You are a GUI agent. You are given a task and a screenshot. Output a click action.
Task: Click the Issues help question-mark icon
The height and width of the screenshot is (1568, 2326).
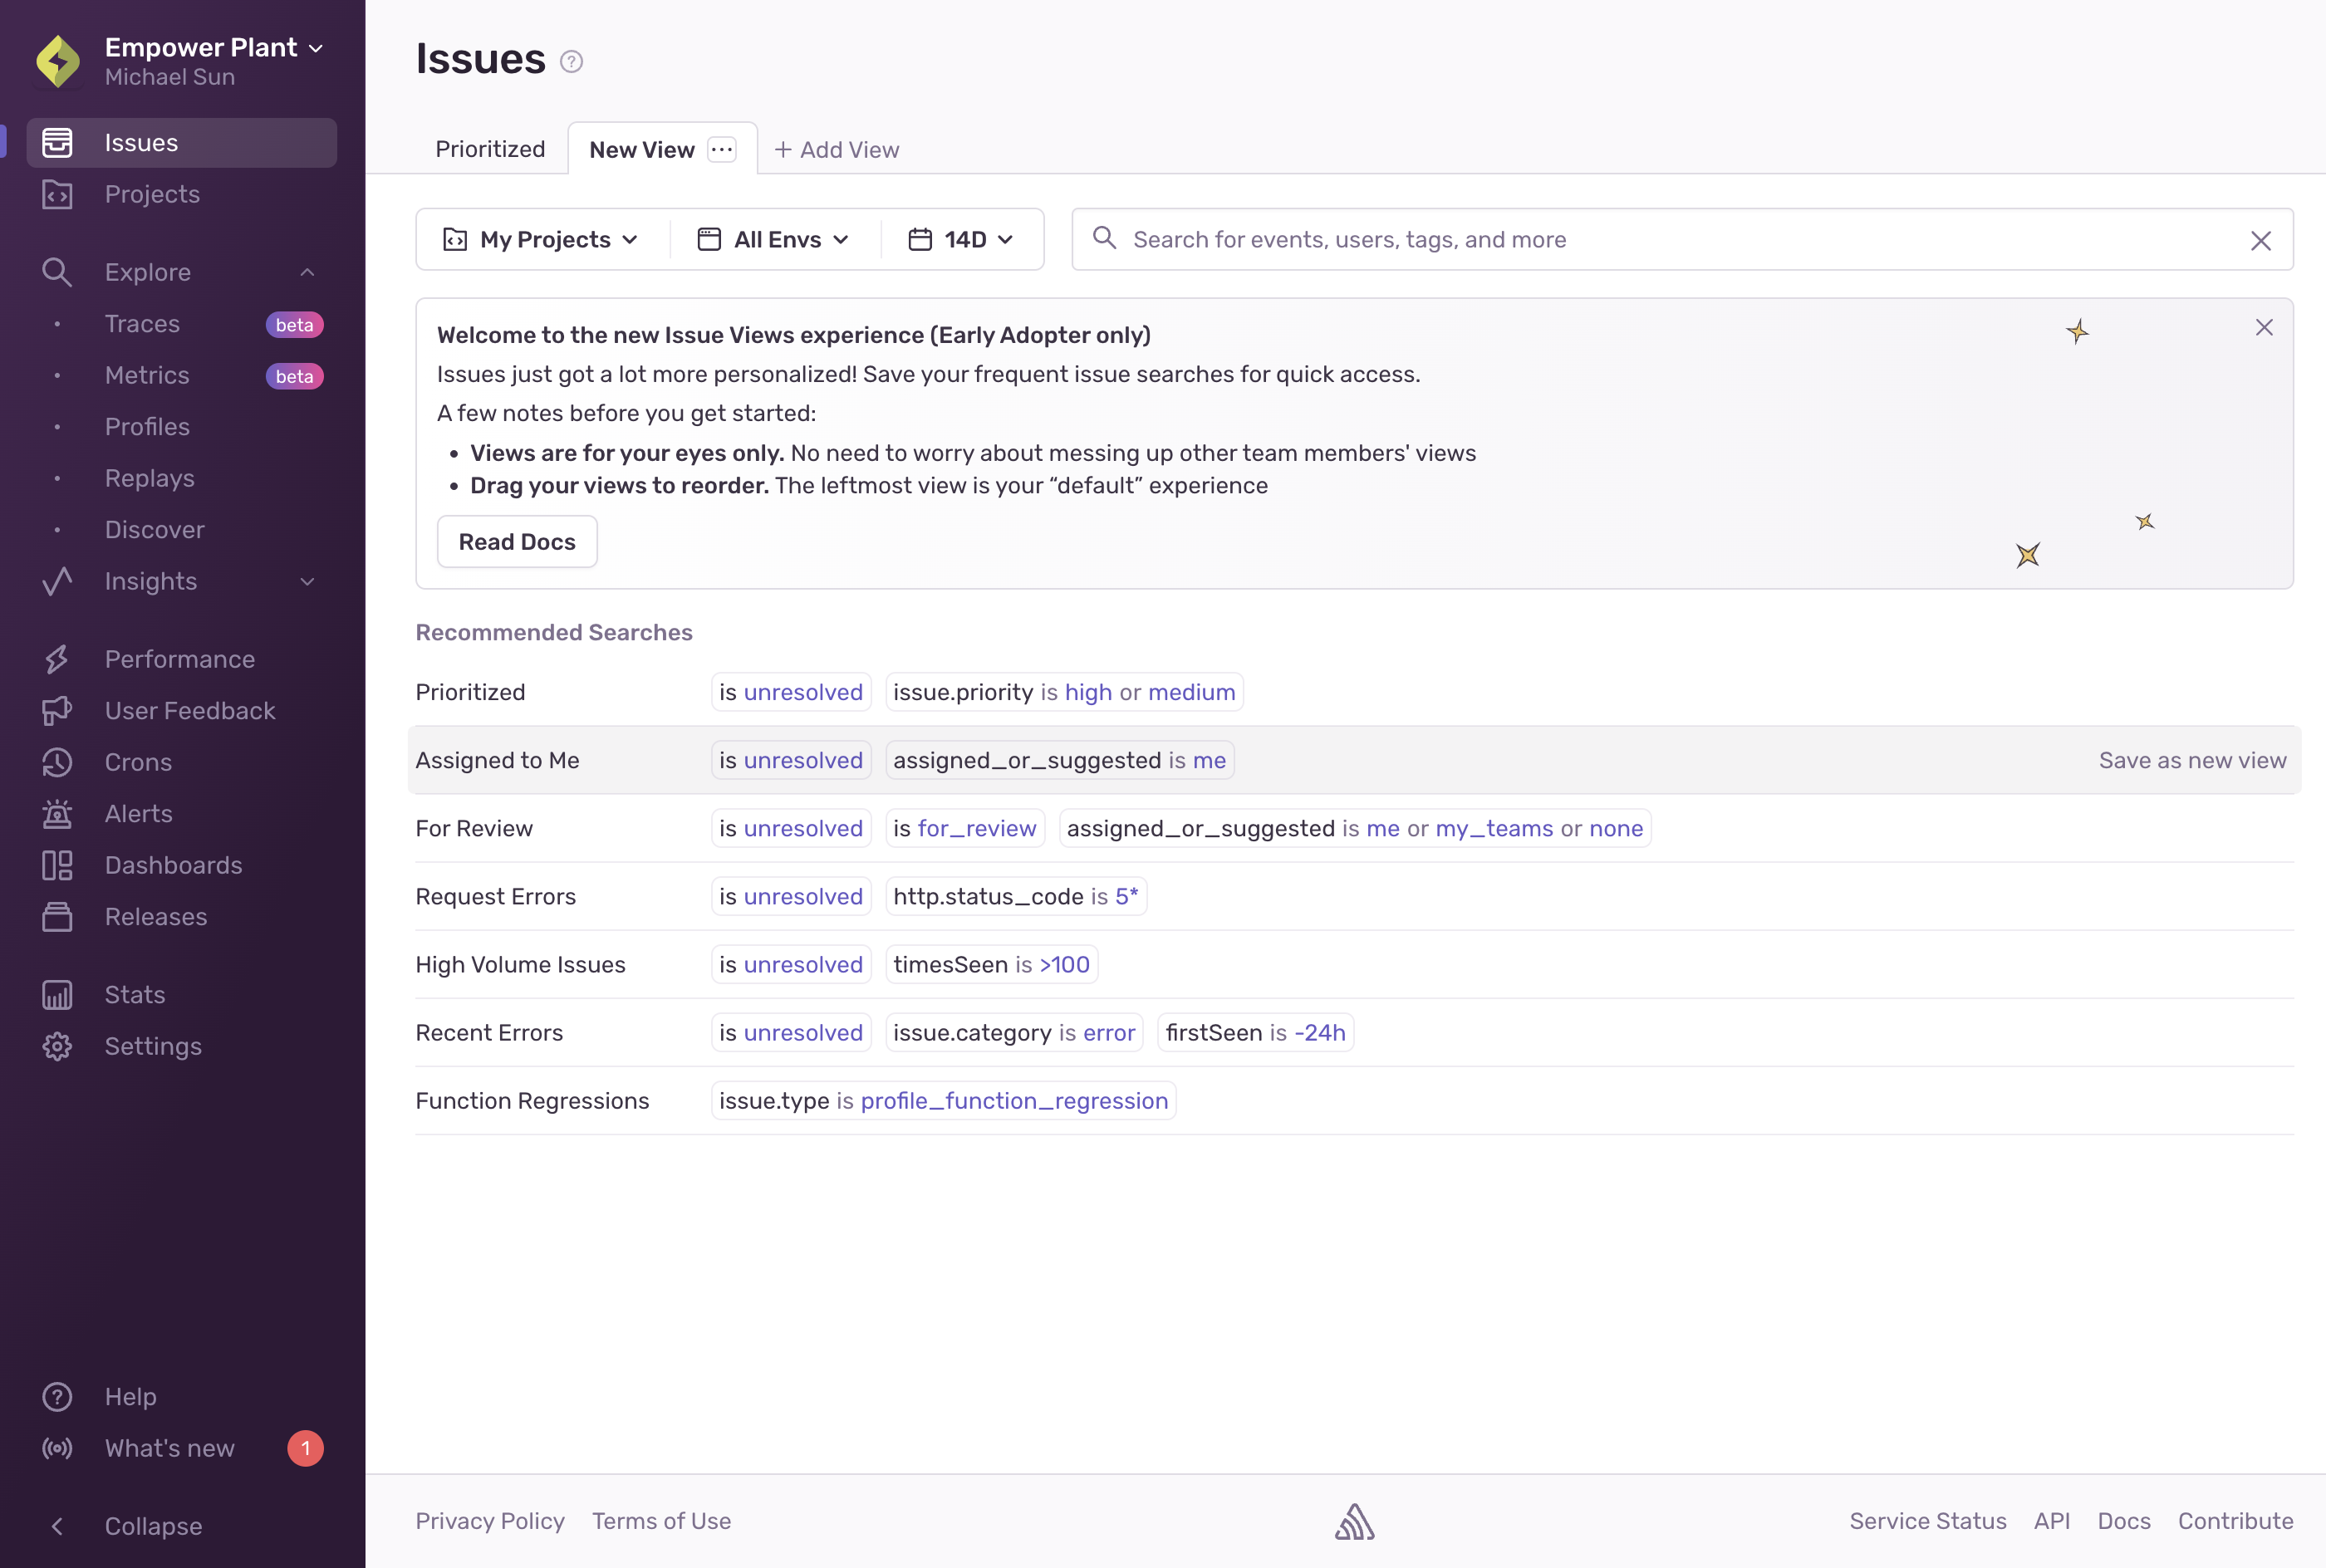tap(571, 62)
